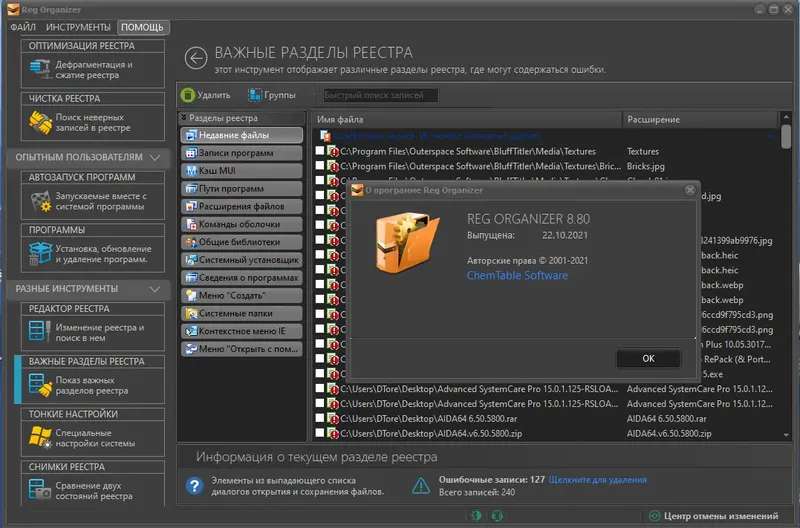Select Записи программ registry section

[241, 153]
